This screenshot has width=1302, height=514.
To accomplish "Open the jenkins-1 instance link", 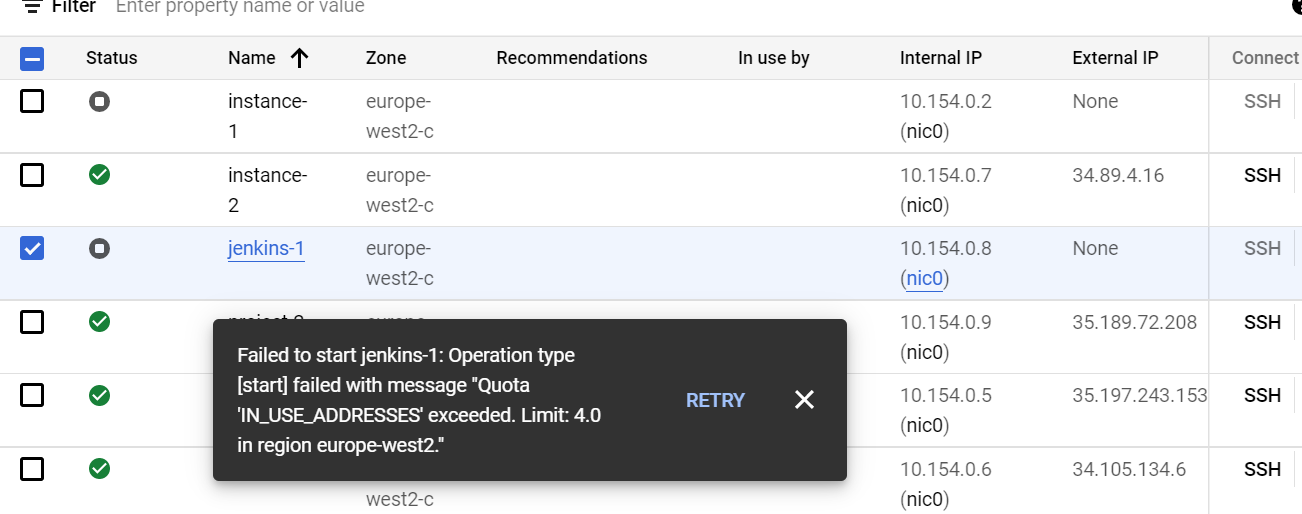I will 266,248.
